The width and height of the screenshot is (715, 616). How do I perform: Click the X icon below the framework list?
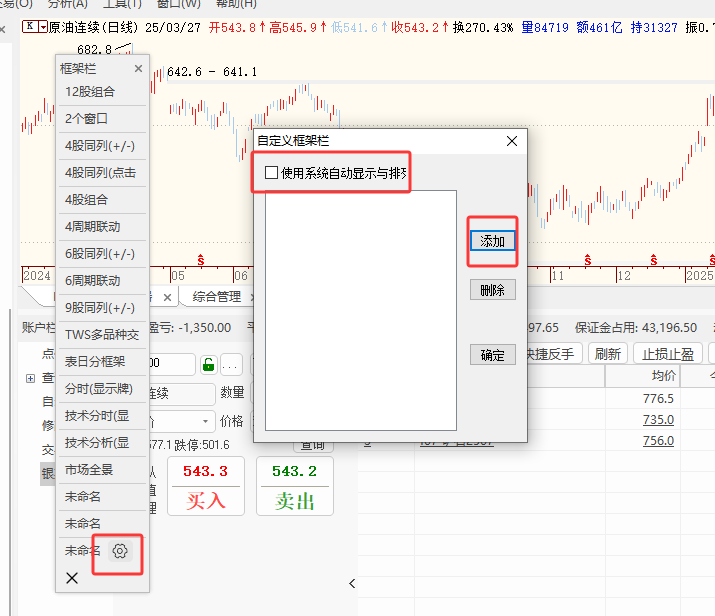coord(72,578)
